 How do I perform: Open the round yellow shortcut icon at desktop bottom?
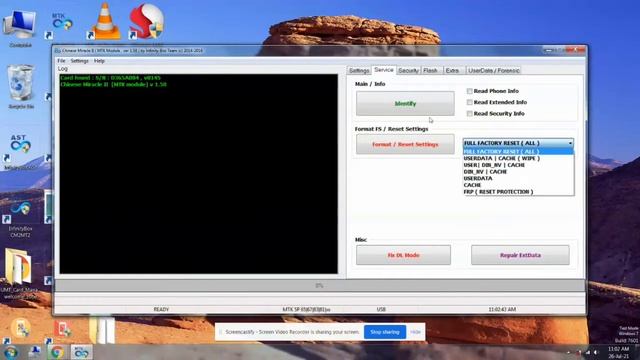pyautogui.click(x=20, y=330)
